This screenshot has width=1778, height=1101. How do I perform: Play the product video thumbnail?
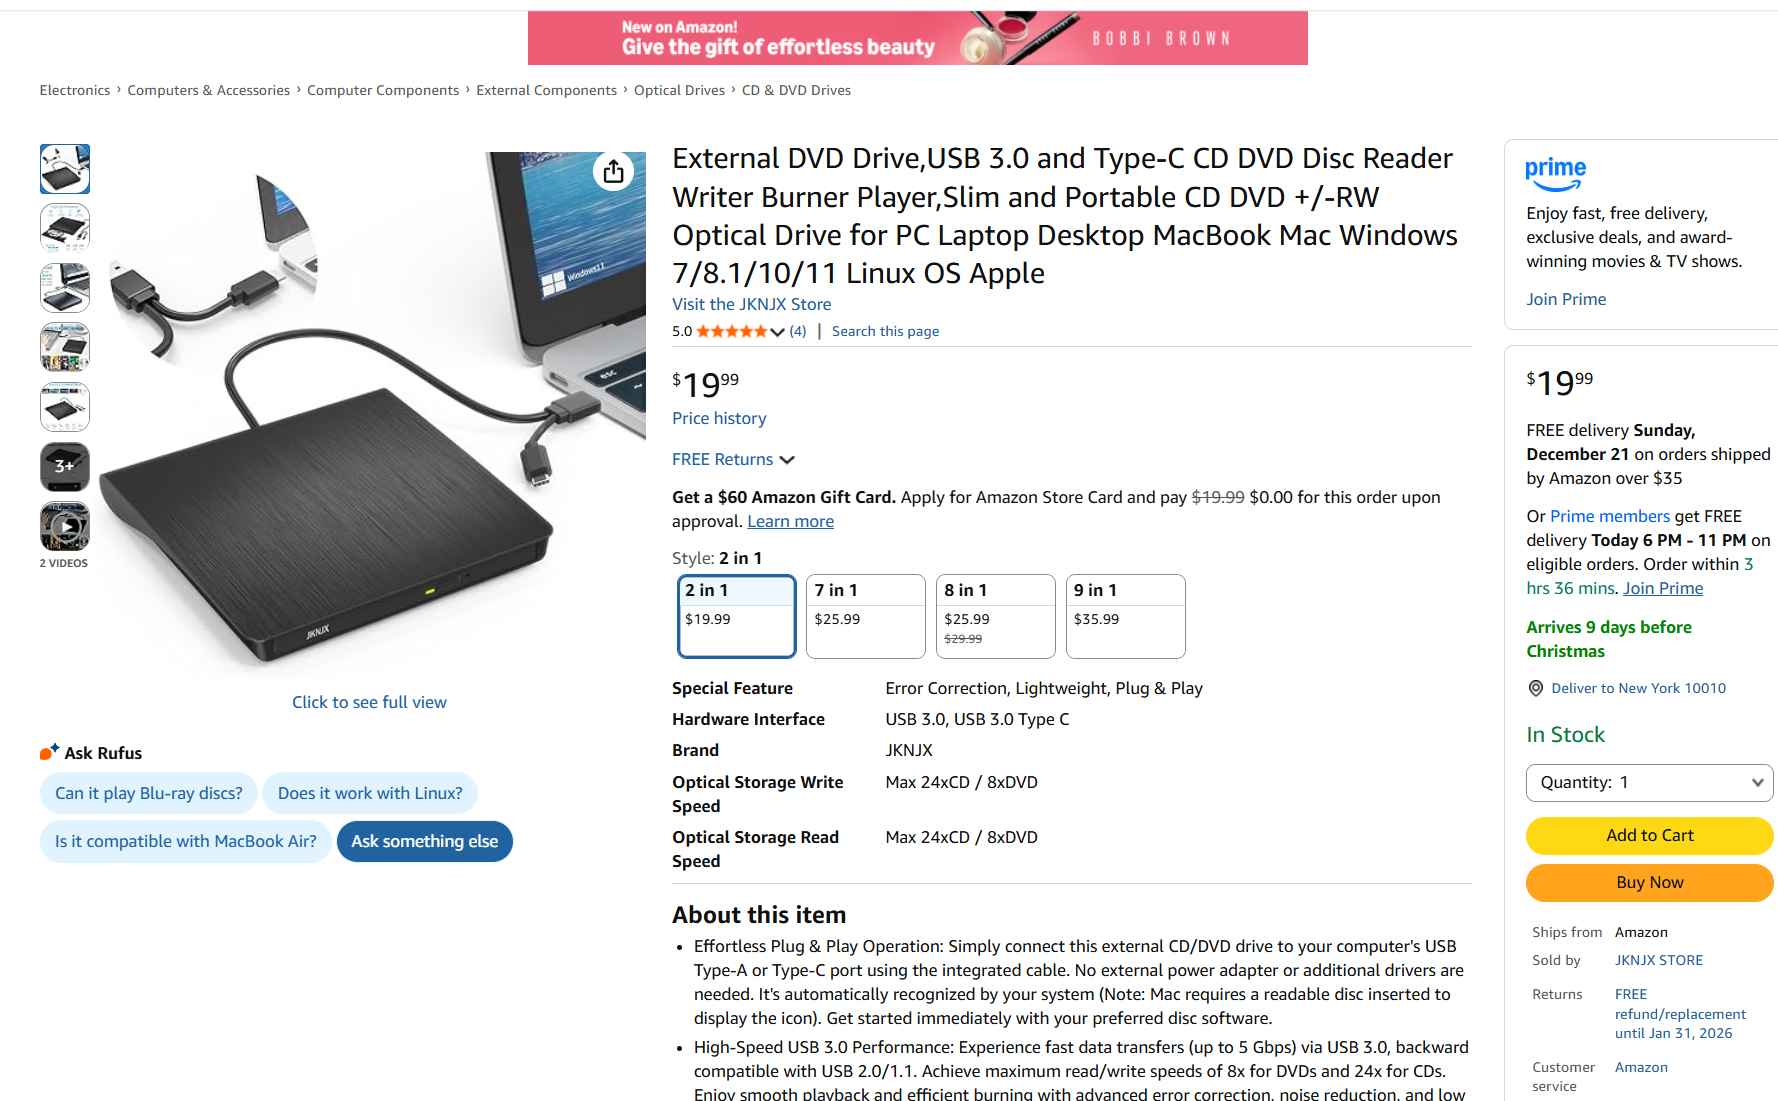65,526
